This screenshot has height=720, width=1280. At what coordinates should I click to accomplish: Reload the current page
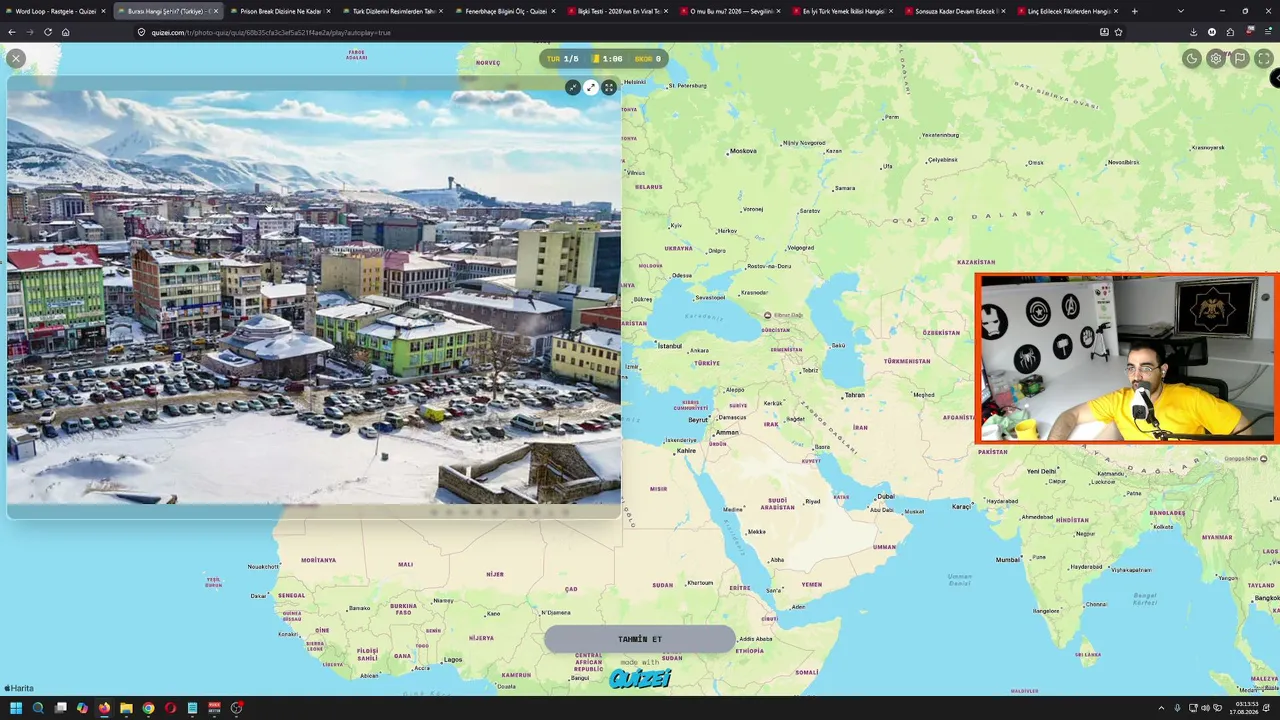(48, 32)
